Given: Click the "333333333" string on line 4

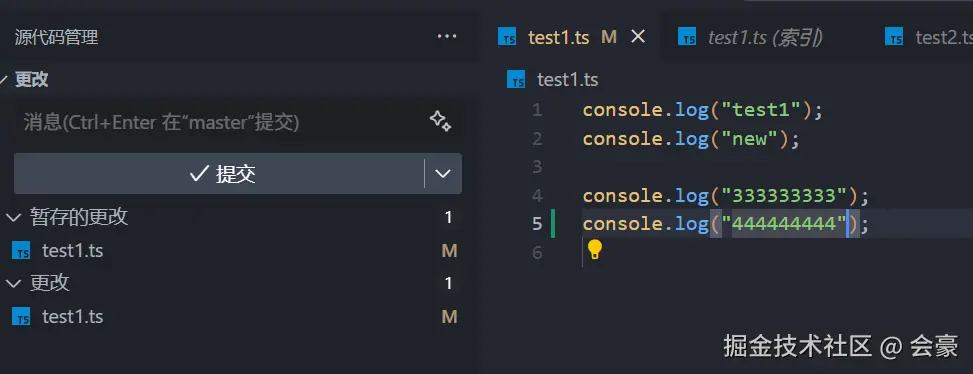Looking at the screenshot, I should [784, 196].
